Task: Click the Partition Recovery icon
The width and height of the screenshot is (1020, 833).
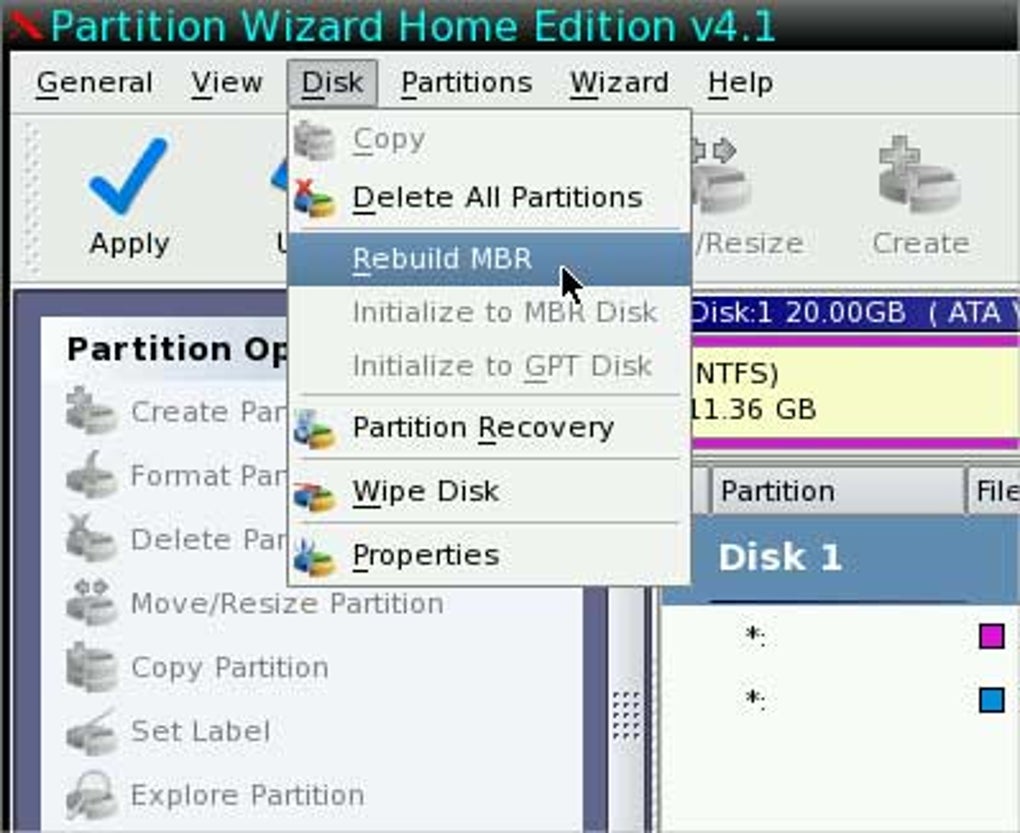Action: 314,429
